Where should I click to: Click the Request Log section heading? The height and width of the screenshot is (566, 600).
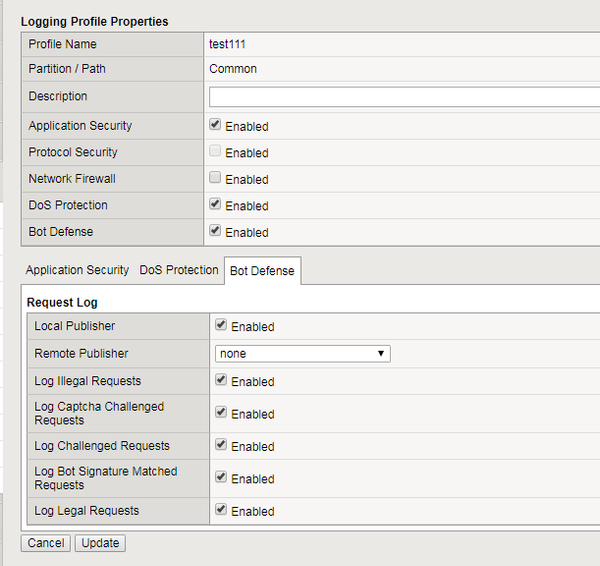62,302
